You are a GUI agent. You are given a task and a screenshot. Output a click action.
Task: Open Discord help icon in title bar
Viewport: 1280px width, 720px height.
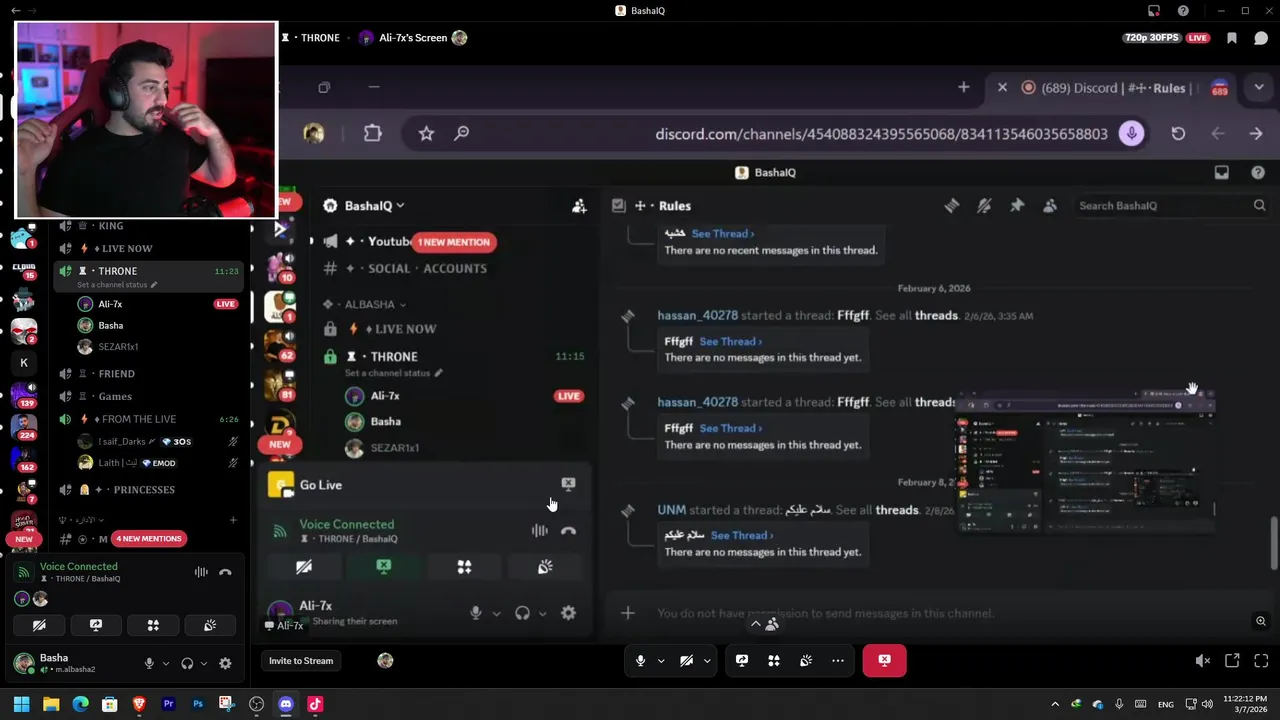click(x=1184, y=11)
